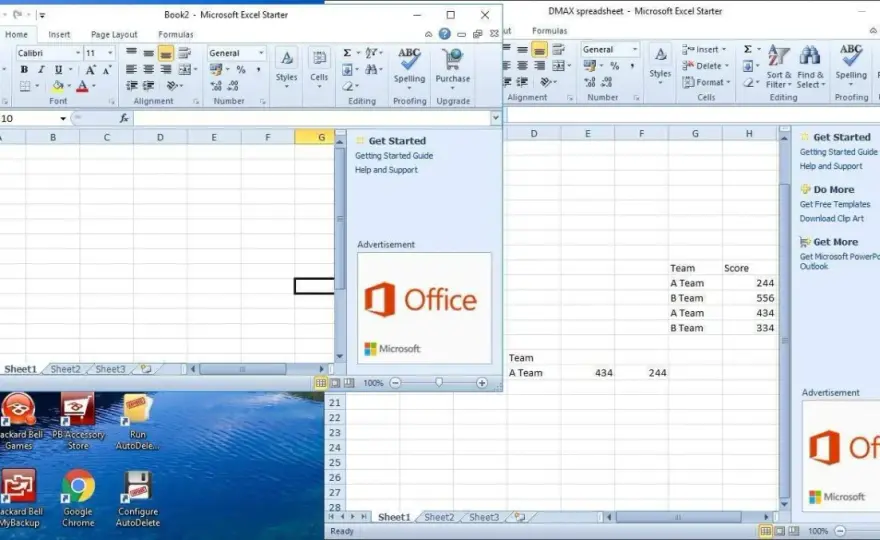
Task: Click Percent Style in Book2 Number group
Action: click(x=241, y=70)
